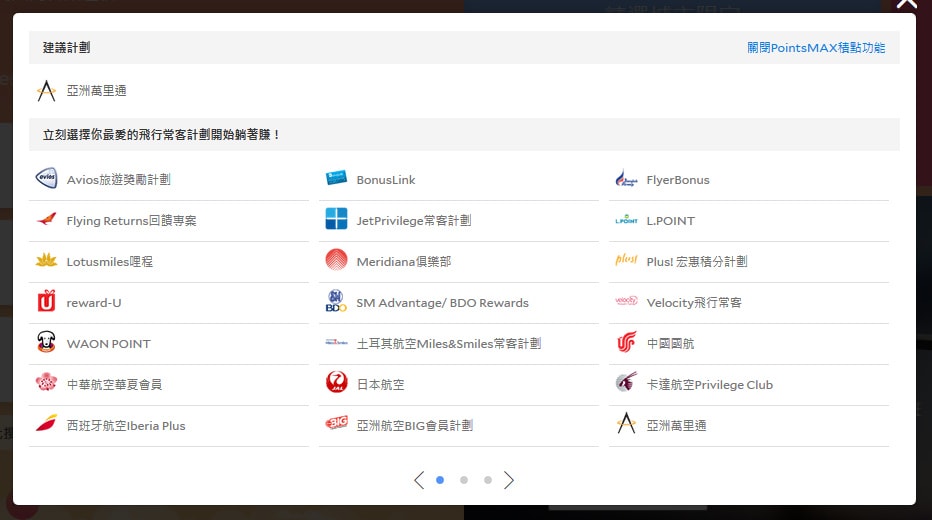932x520 pixels.
Task: Click the Iberia Plus logo icon
Action: 46,423
